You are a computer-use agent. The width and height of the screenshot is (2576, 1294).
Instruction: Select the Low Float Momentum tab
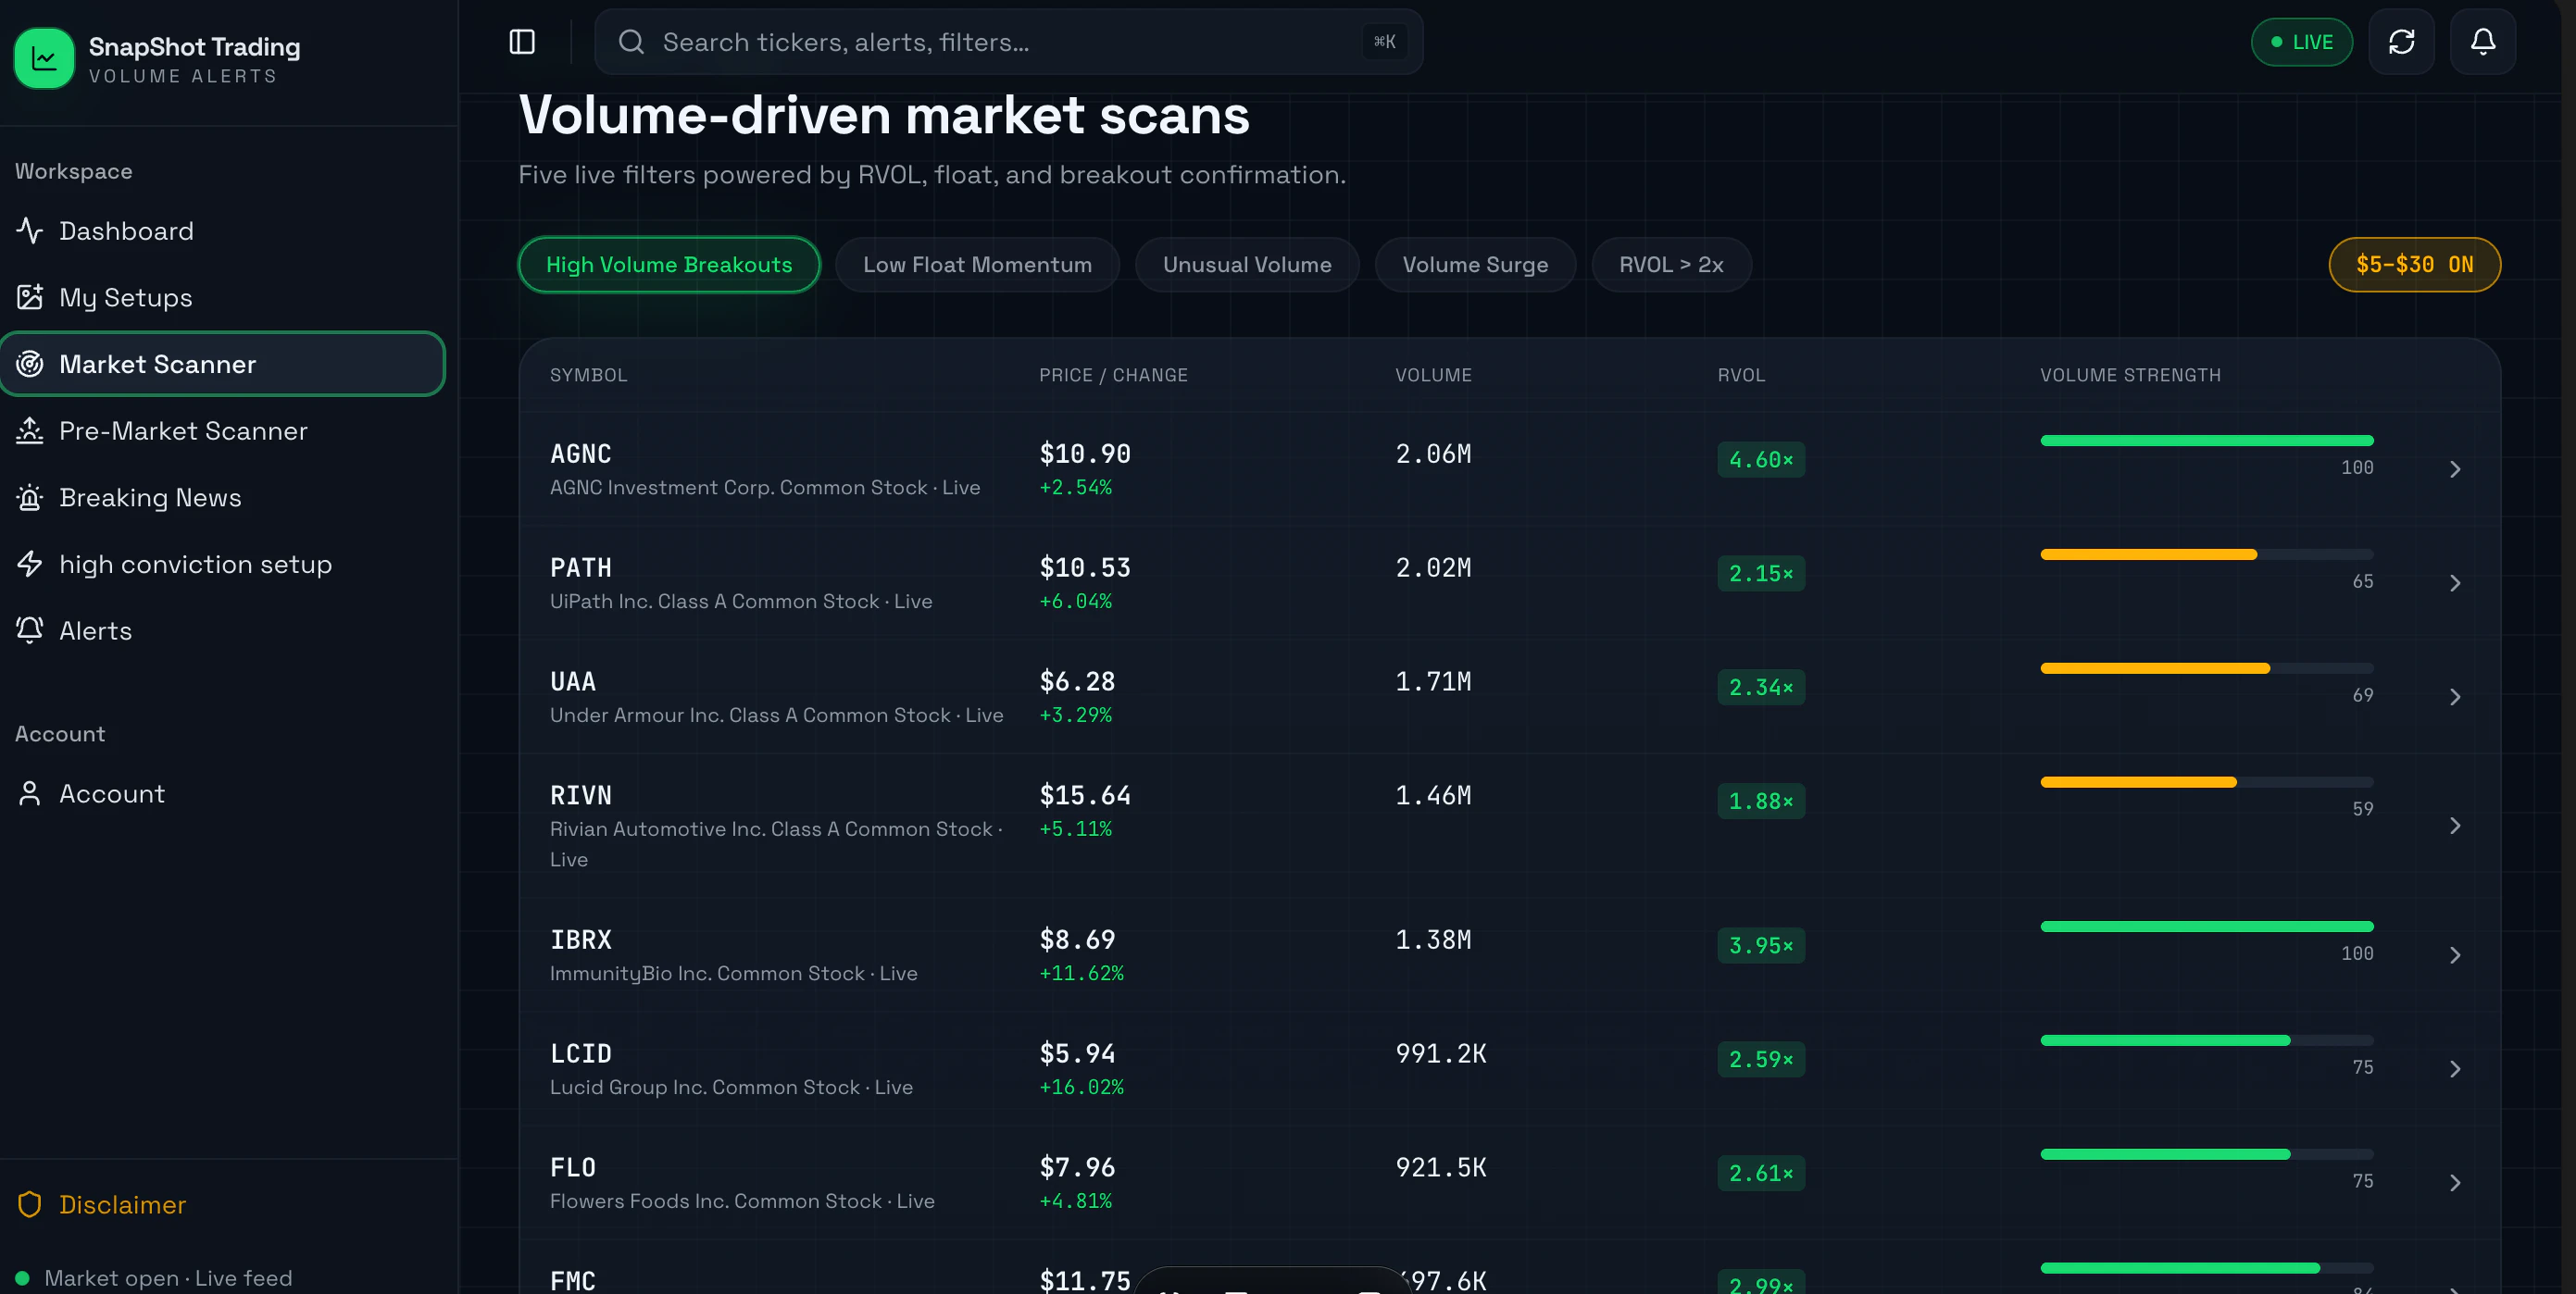coord(977,265)
